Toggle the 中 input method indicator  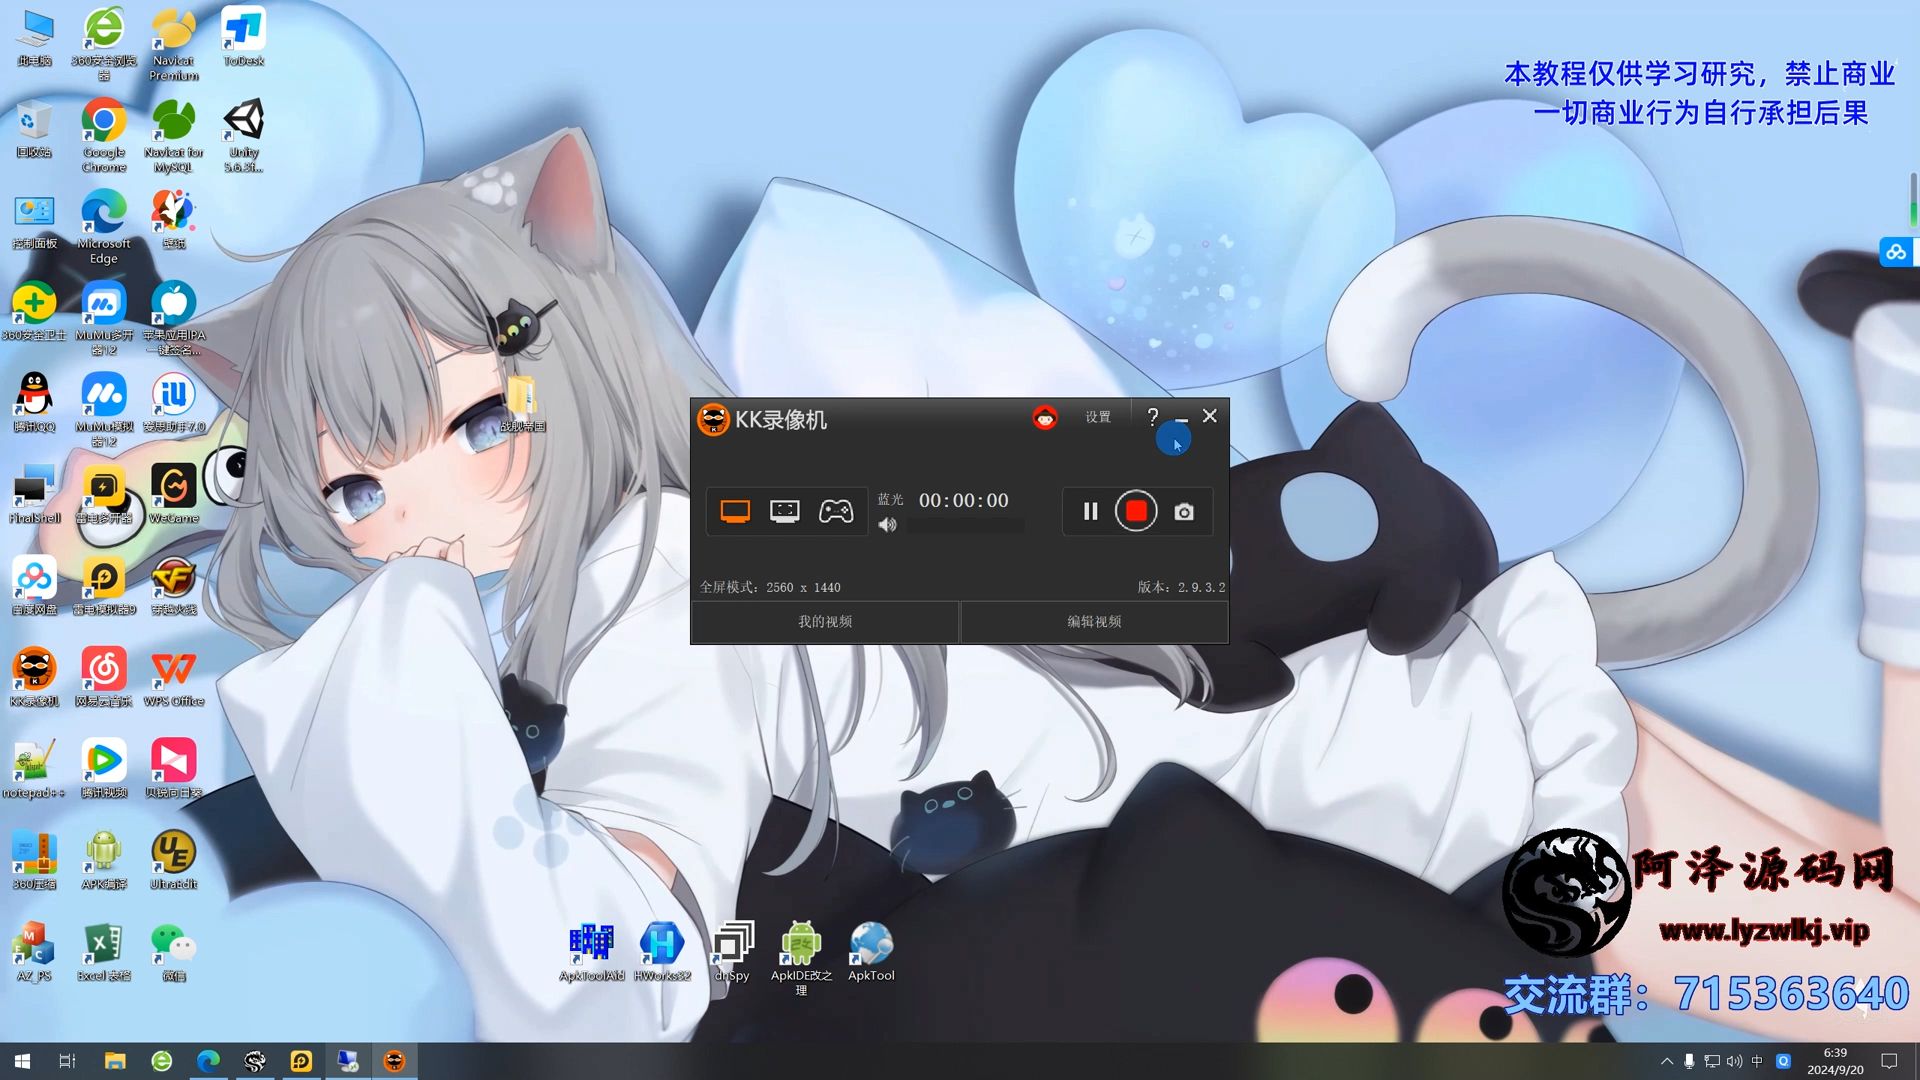(1757, 1061)
